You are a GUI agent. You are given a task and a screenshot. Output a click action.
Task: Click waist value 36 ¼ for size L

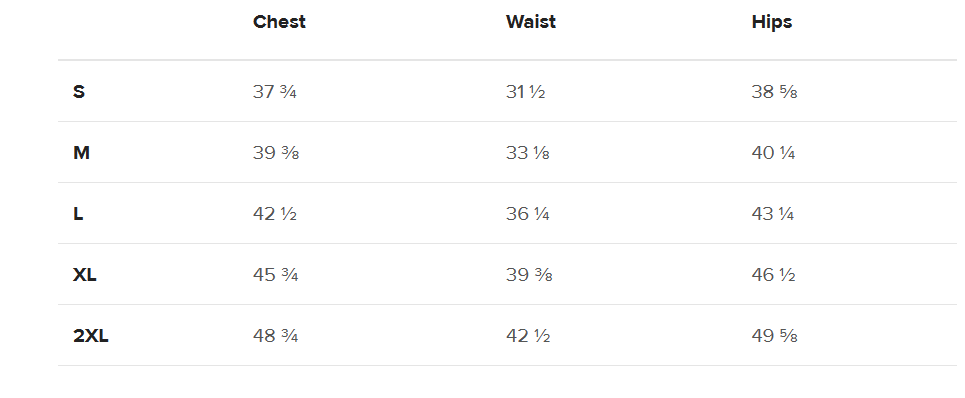pyautogui.click(x=527, y=214)
